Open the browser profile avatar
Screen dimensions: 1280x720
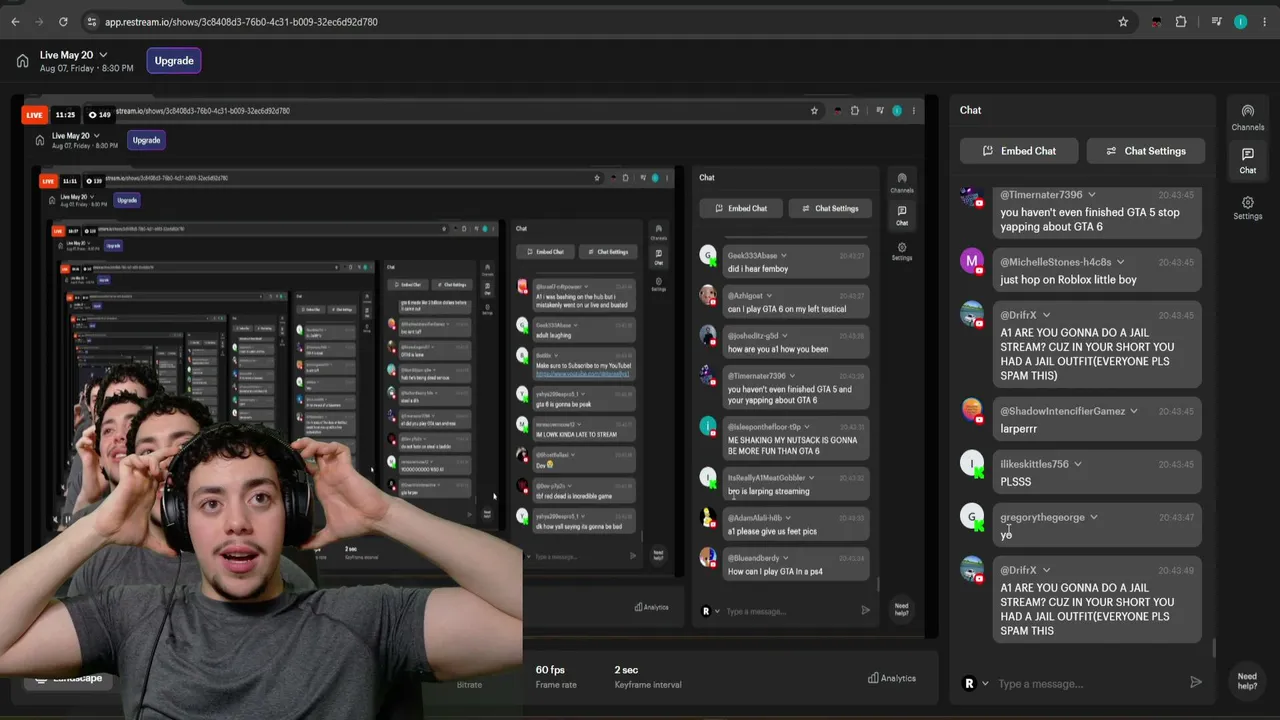pos(1241,22)
